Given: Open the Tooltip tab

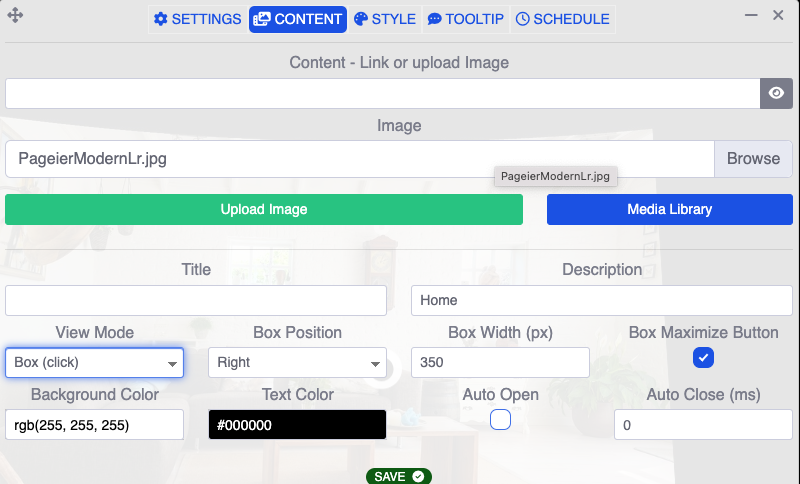Looking at the screenshot, I should tap(465, 19).
